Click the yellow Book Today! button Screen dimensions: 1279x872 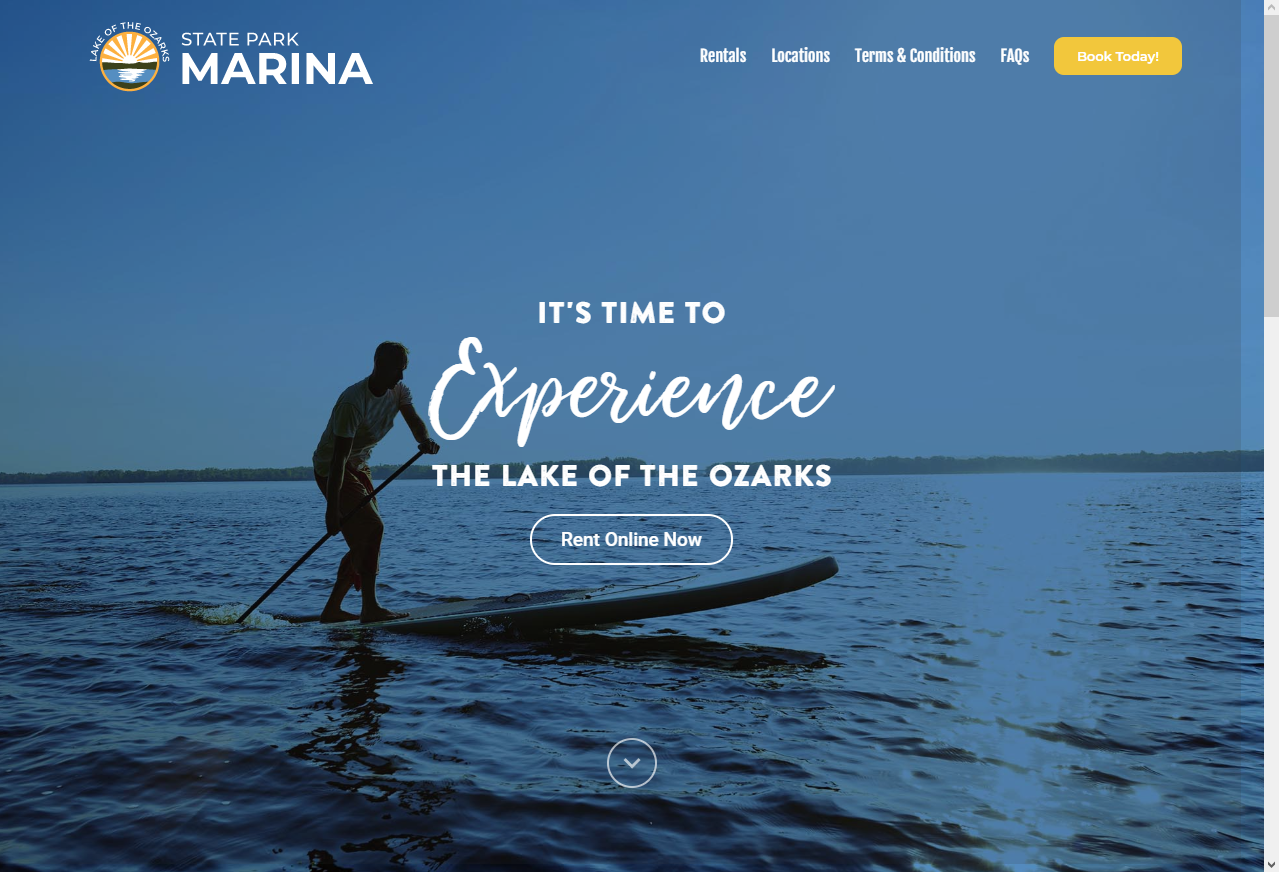pyautogui.click(x=1118, y=56)
